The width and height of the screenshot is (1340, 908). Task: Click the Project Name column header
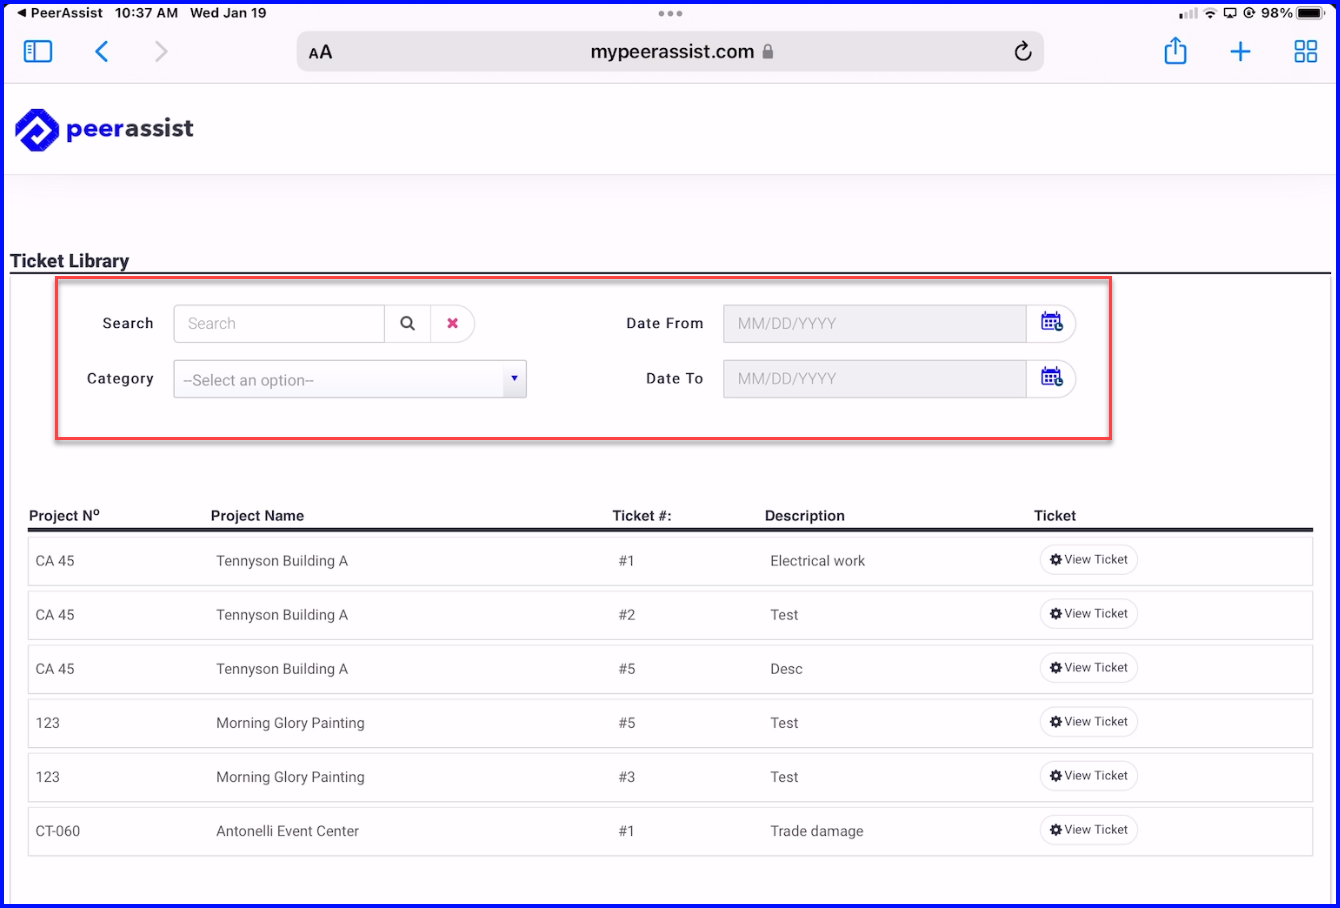click(x=257, y=516)
